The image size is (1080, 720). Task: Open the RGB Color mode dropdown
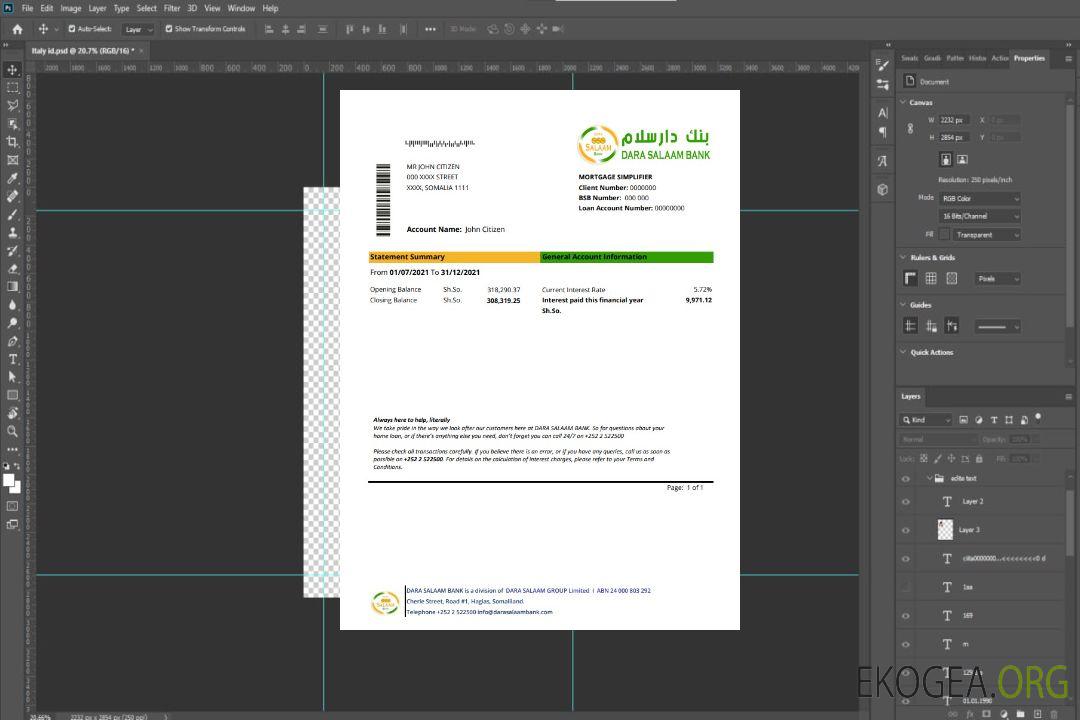coord(980,198)
